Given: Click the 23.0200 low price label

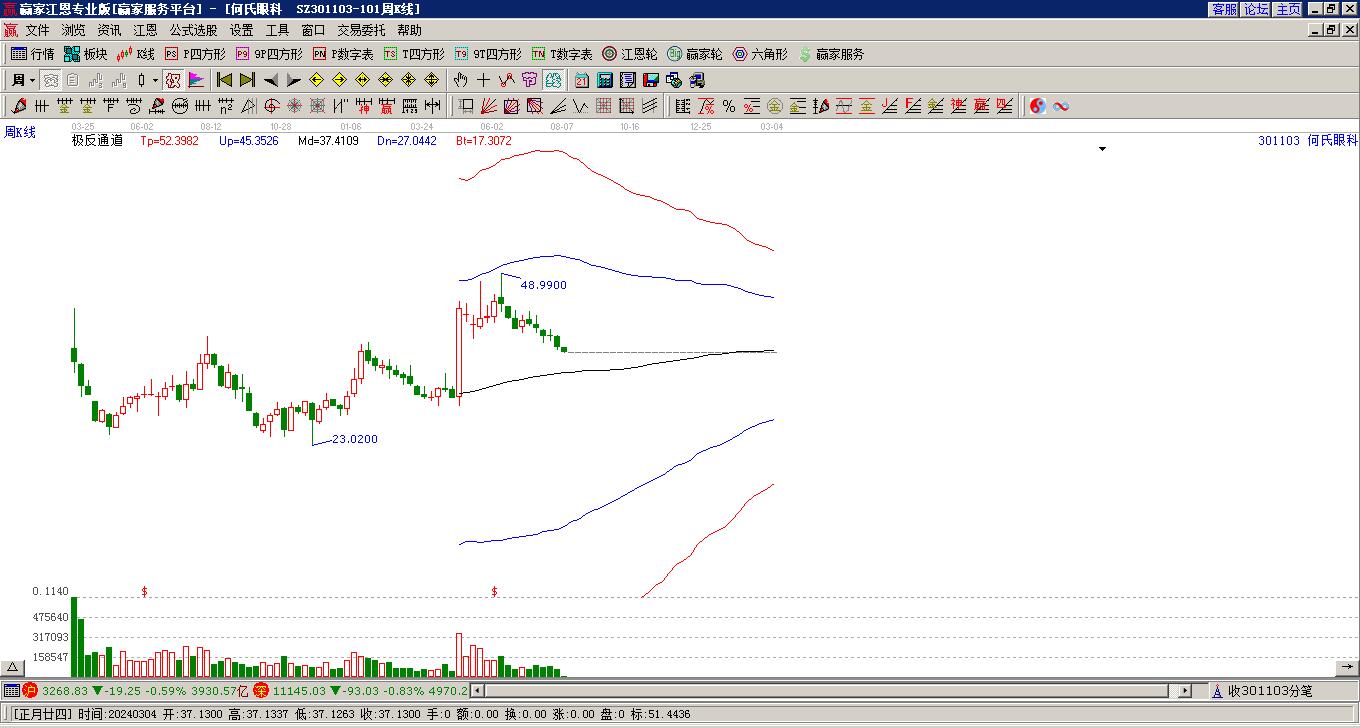Looking at the screenshot, I should [x=355, y=439].
